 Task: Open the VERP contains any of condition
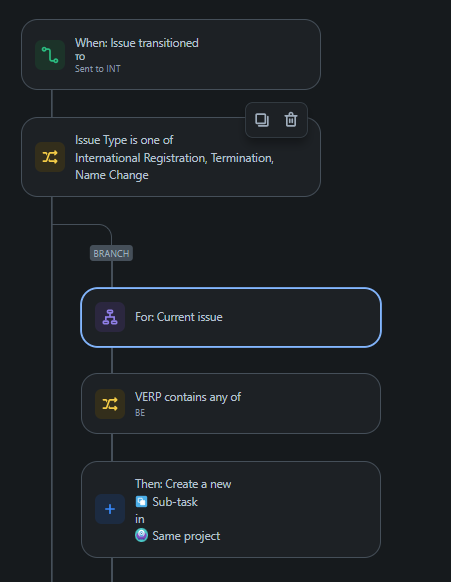(231, 403)
